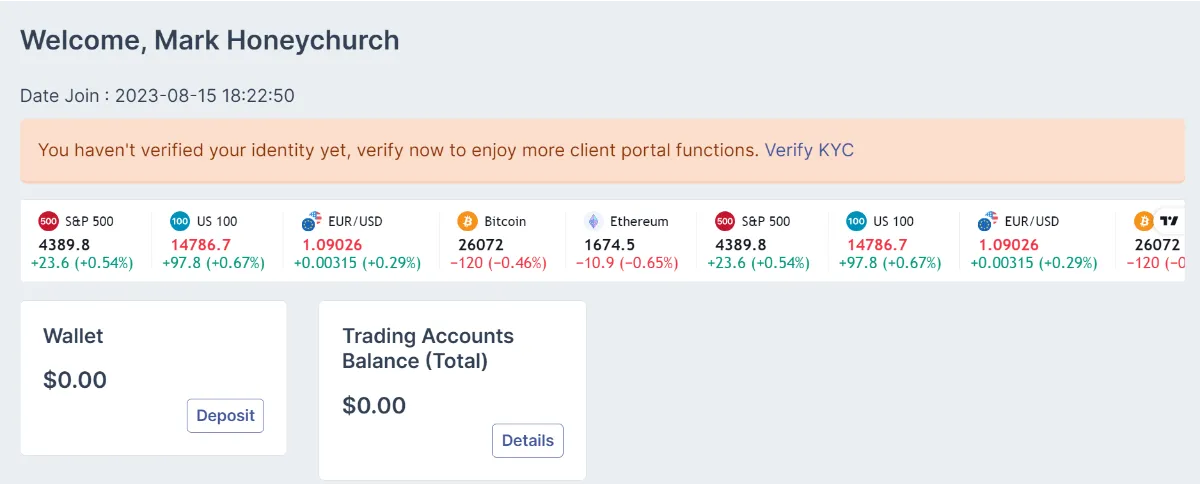Click the second EUR/USD flag icon
This screenshot has width=1200, height=484.
(989, 221)
